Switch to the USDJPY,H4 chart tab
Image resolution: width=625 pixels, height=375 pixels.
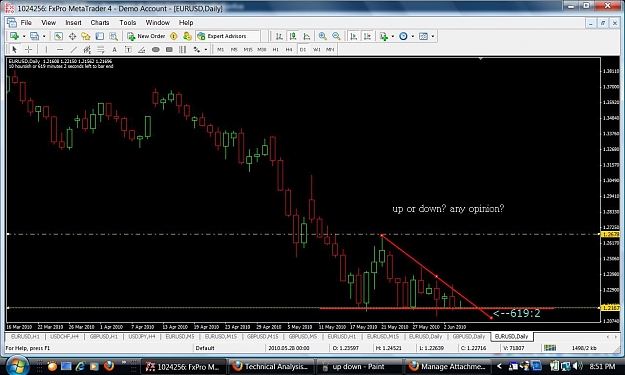[142, 337]
